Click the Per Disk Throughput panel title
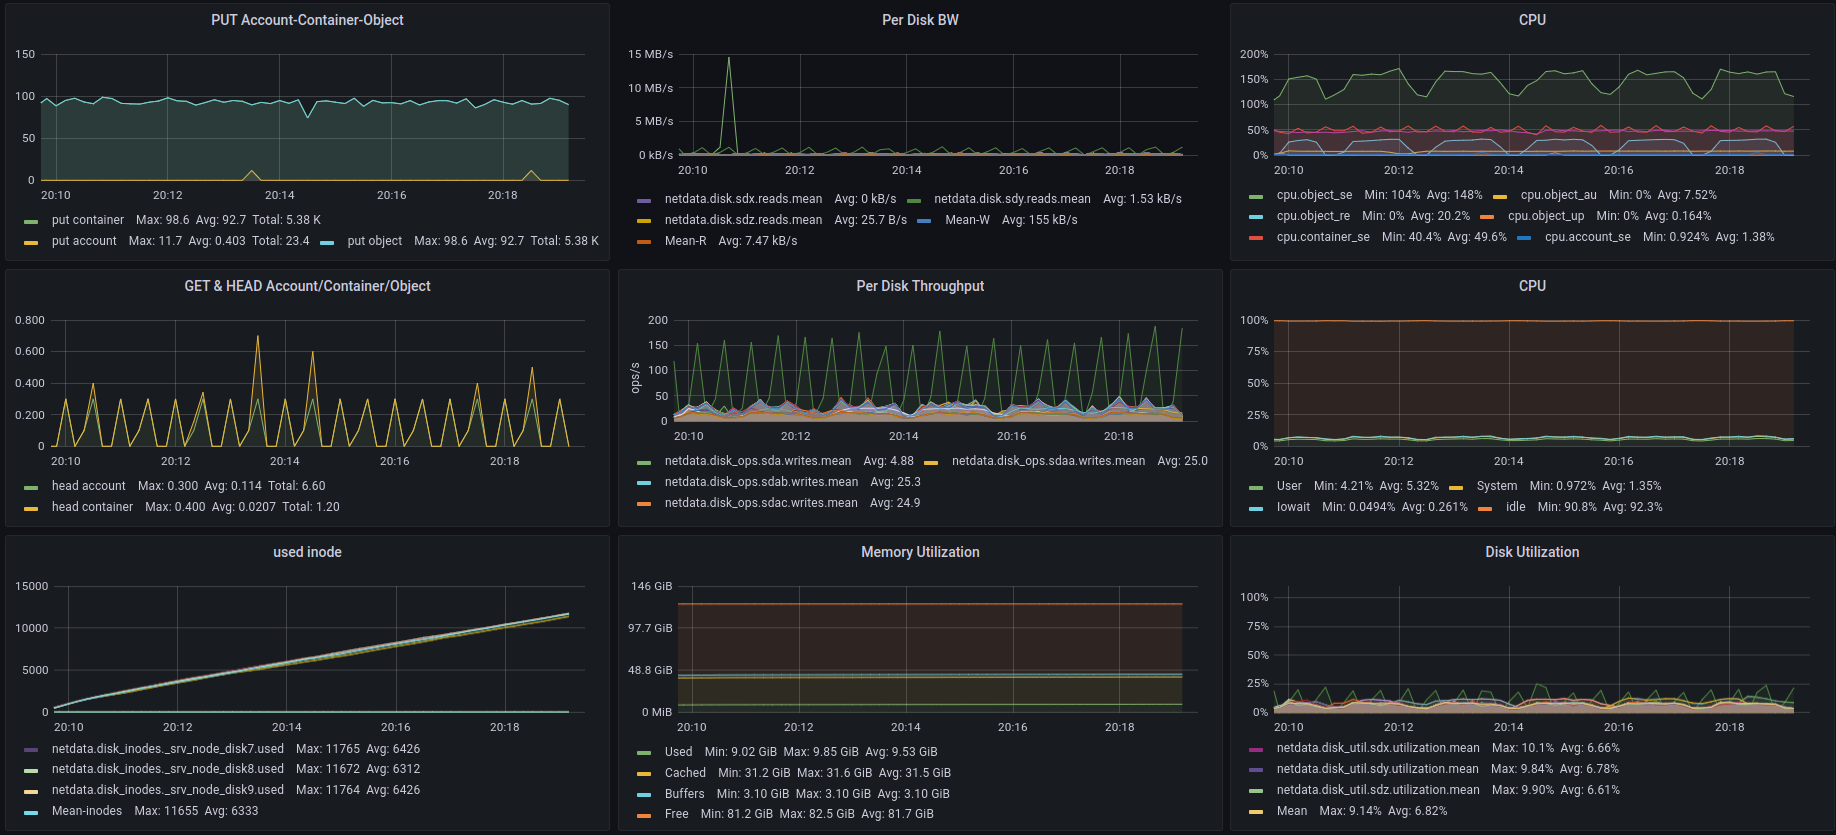Screen dimensions: 1836x835 [919, 286]
